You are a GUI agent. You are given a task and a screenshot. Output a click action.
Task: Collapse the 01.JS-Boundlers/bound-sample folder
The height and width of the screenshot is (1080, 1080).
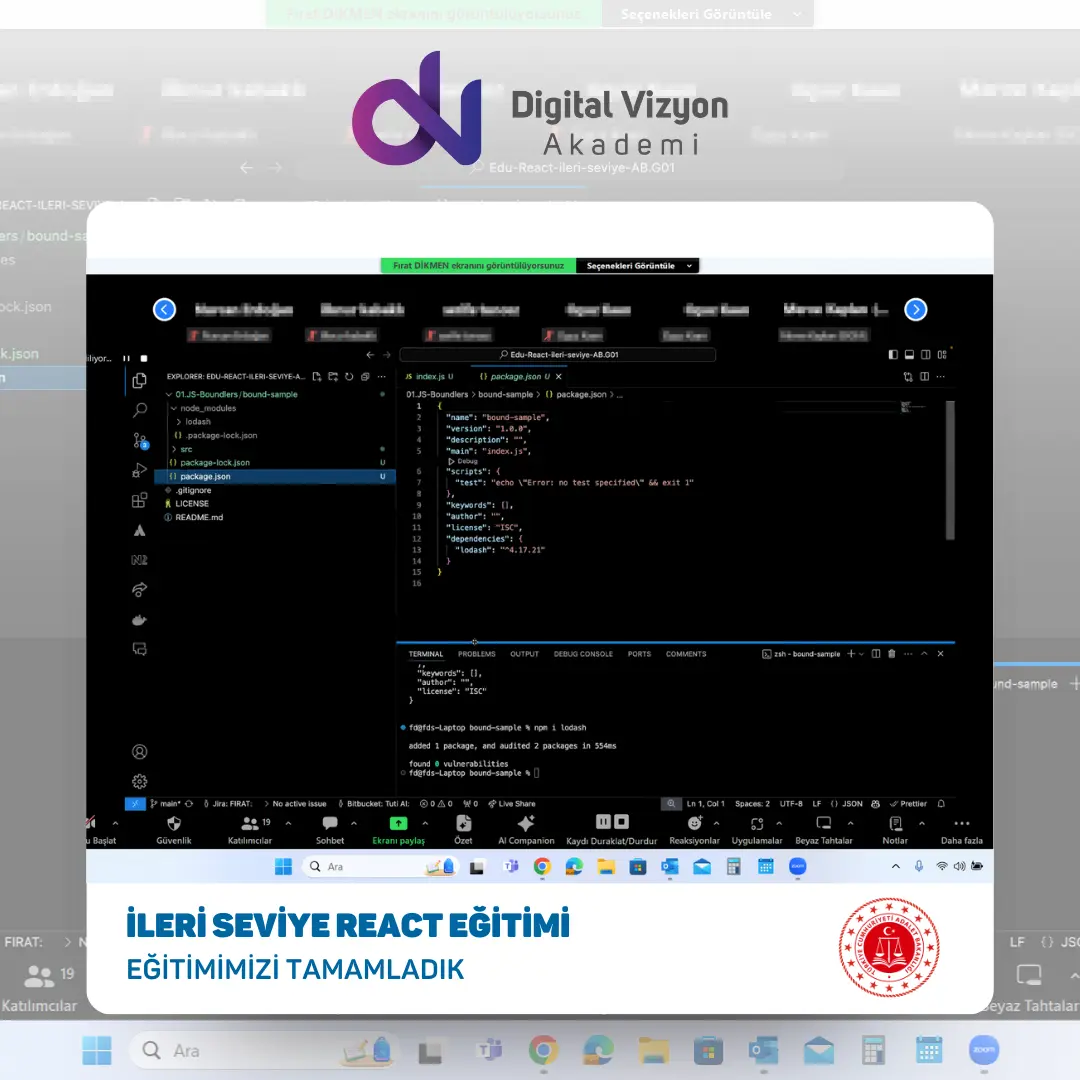pos(169,395)
